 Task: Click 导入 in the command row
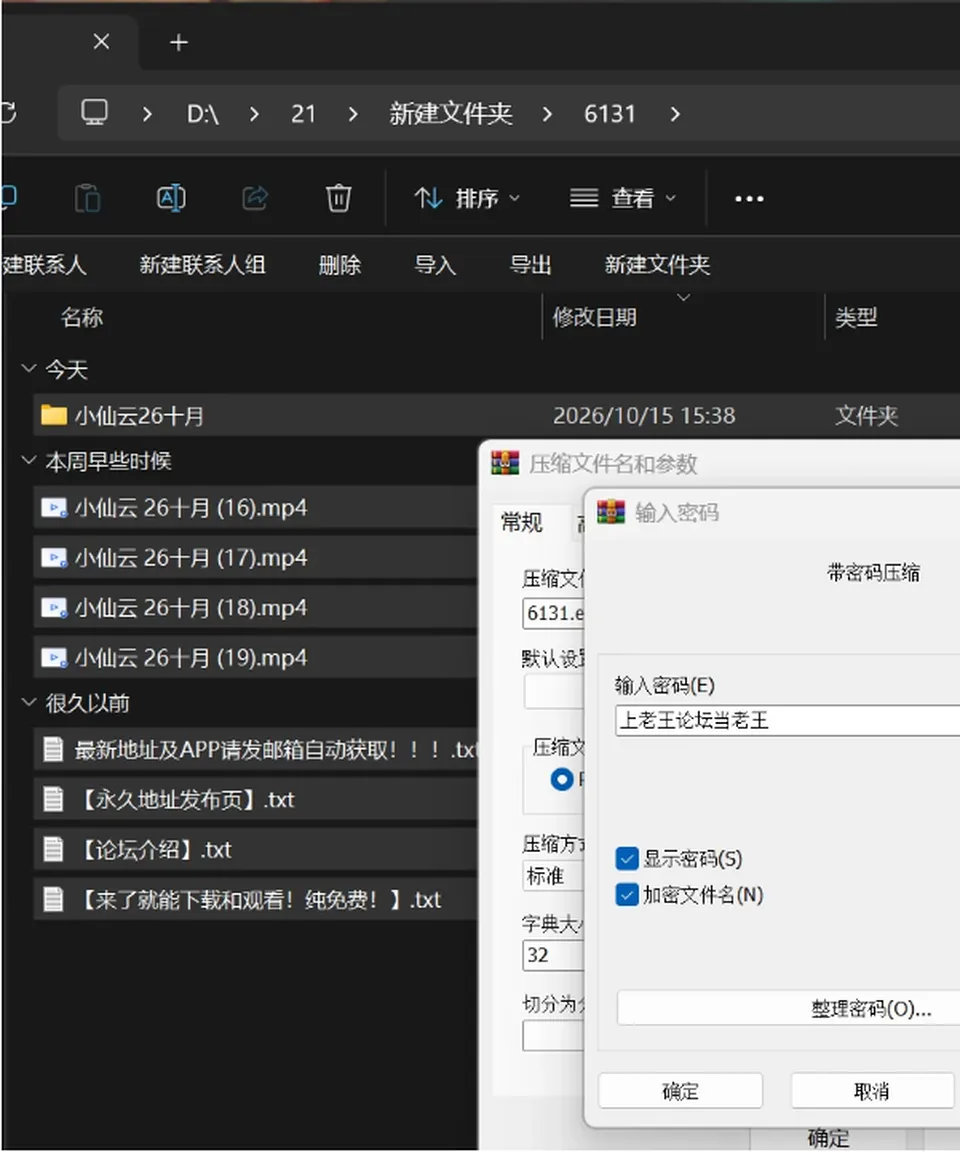(435, 264)
